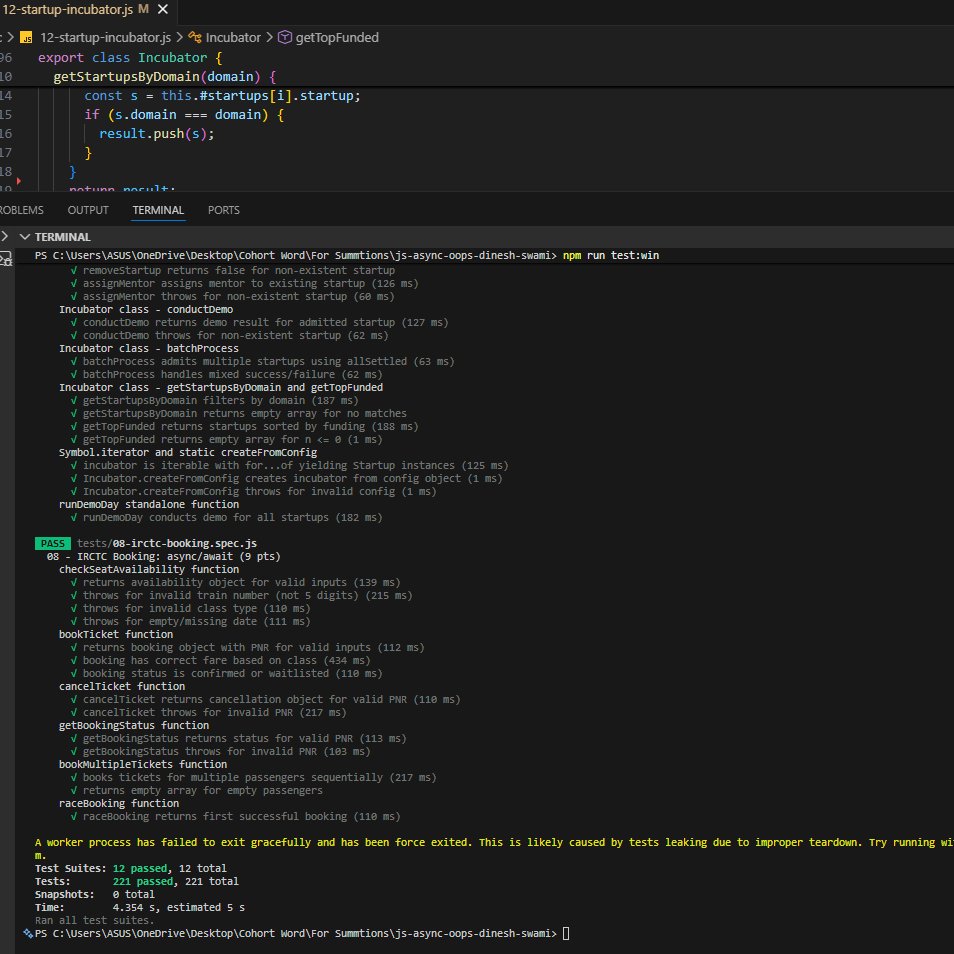Click 'Time: 4.354 s, estimated 5 s'
This screenshot has width=954, height=954.
tap(140, 907)
